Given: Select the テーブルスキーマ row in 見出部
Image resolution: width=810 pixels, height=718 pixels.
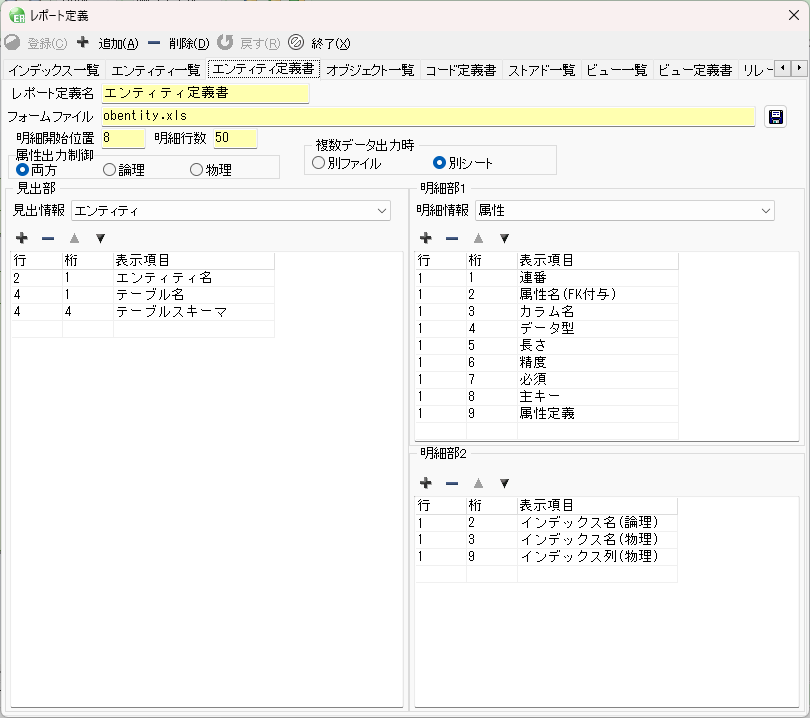Looking at the screenshot, I should (x=143, y=312).
